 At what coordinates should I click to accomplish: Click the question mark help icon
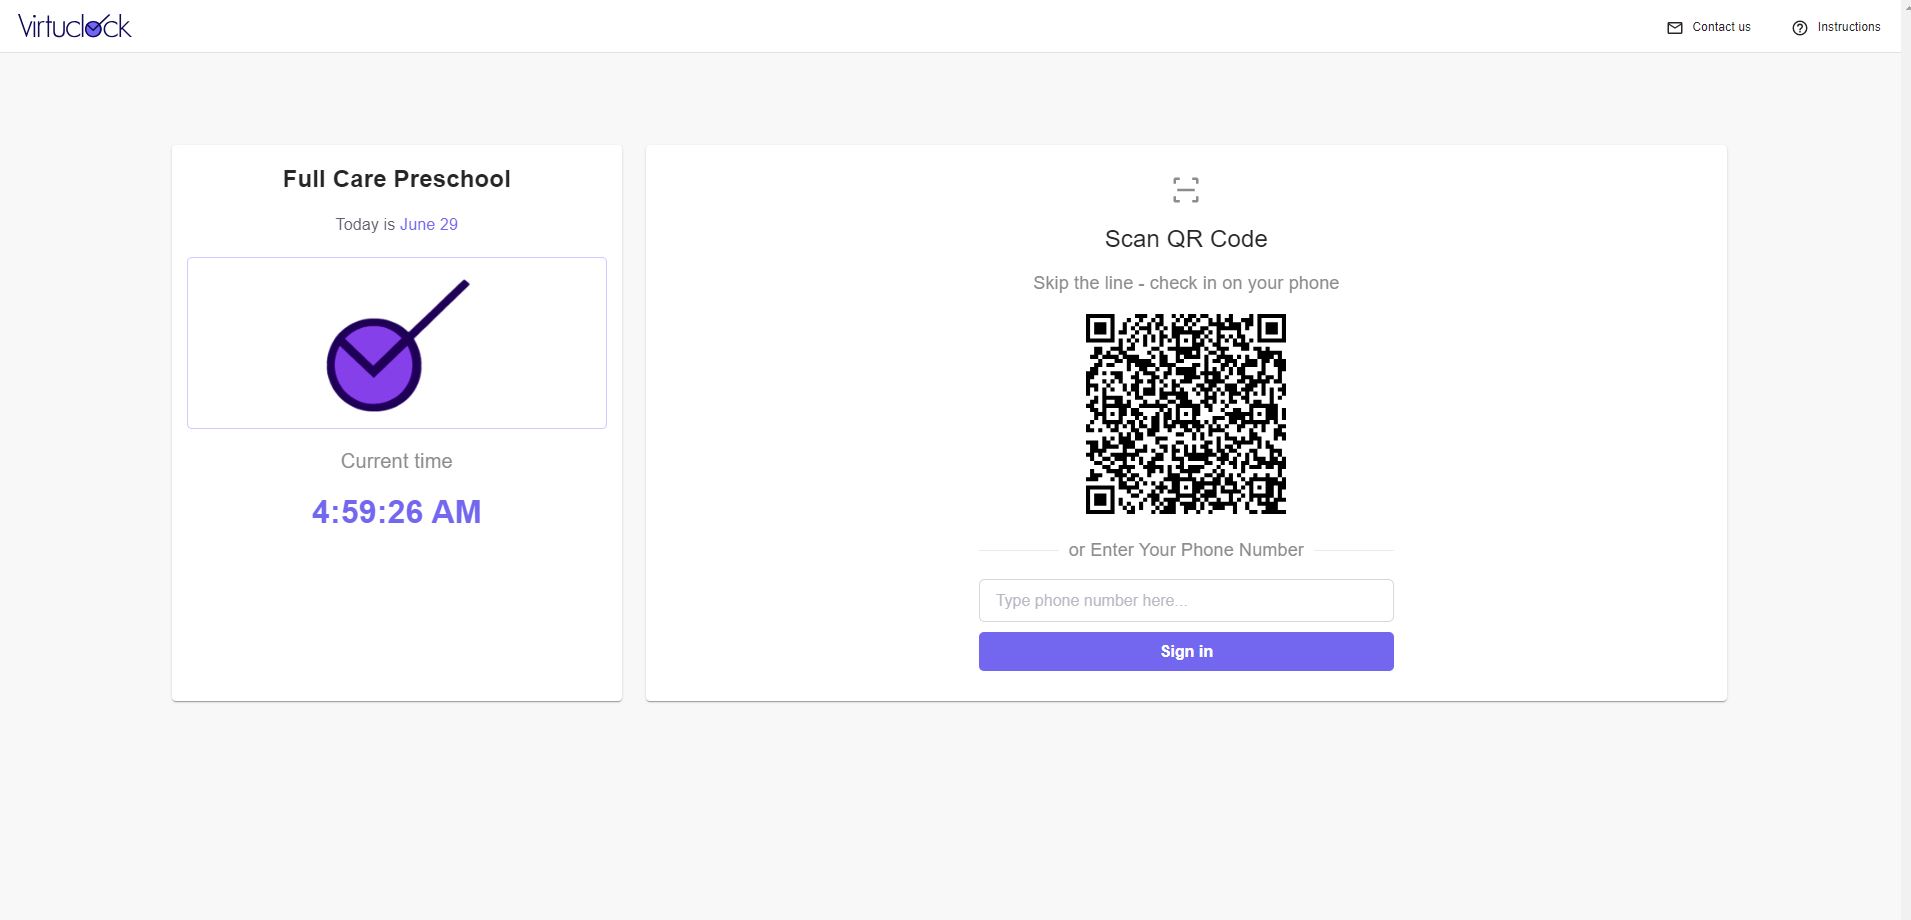point(1800,28)
